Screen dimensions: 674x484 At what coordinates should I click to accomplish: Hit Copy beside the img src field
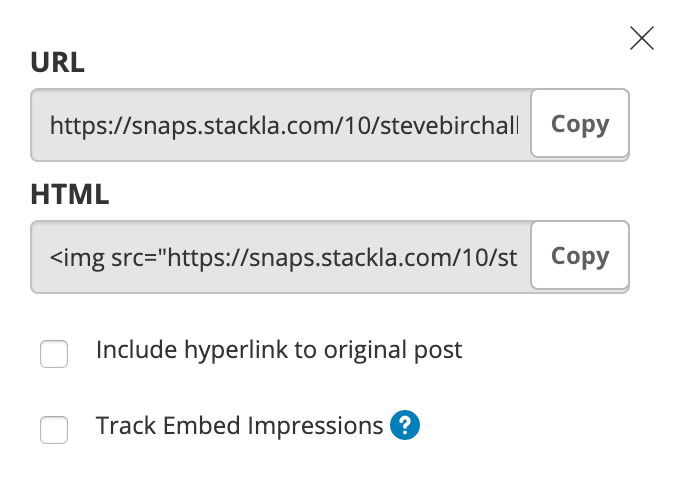[580, 255]
